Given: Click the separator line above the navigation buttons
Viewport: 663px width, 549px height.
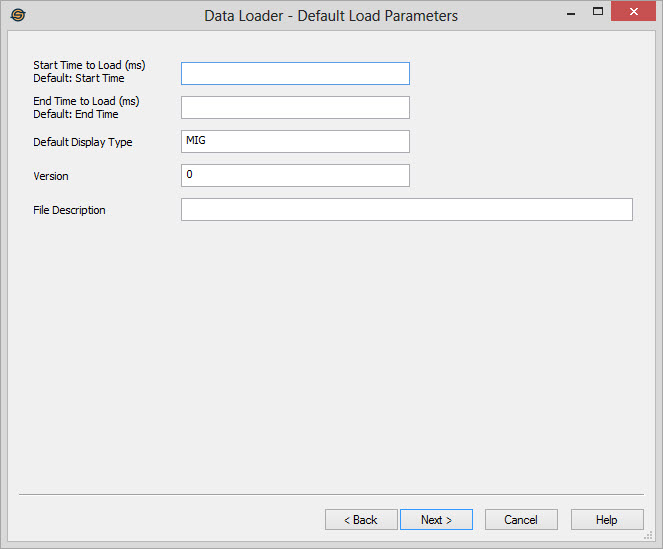Looking at the screenshot, I should click(x=331, y=495).
